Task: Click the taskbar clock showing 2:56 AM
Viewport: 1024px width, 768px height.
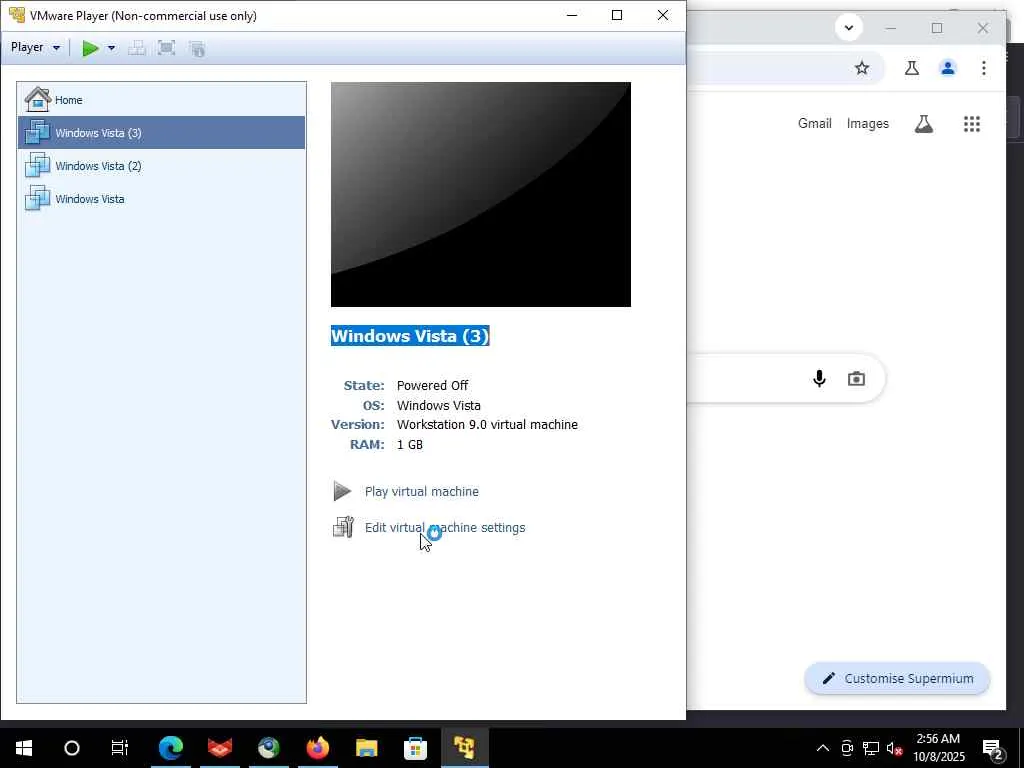Action: (x=938, y=748)
